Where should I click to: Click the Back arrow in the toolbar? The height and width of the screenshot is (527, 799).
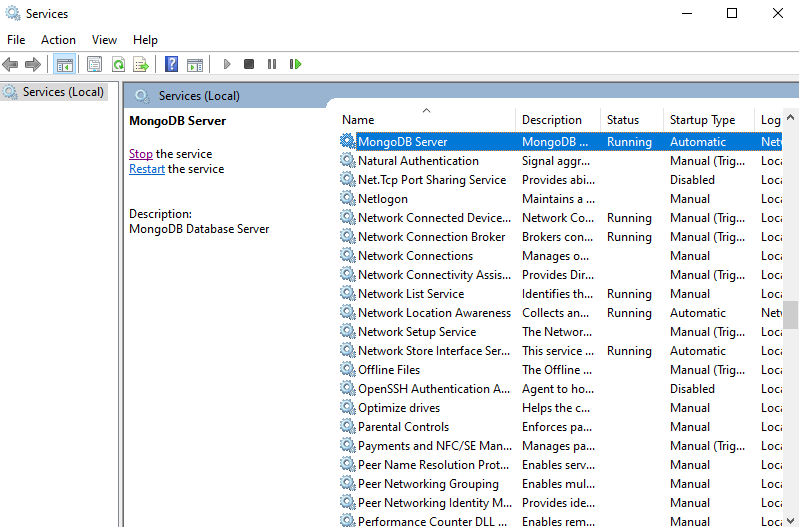click(11, 64)
